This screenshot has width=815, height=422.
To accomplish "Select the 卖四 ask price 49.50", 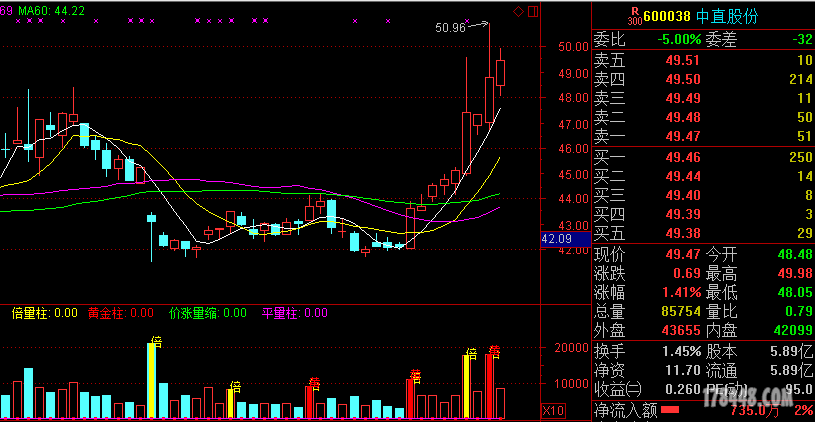I will (683, 80).
